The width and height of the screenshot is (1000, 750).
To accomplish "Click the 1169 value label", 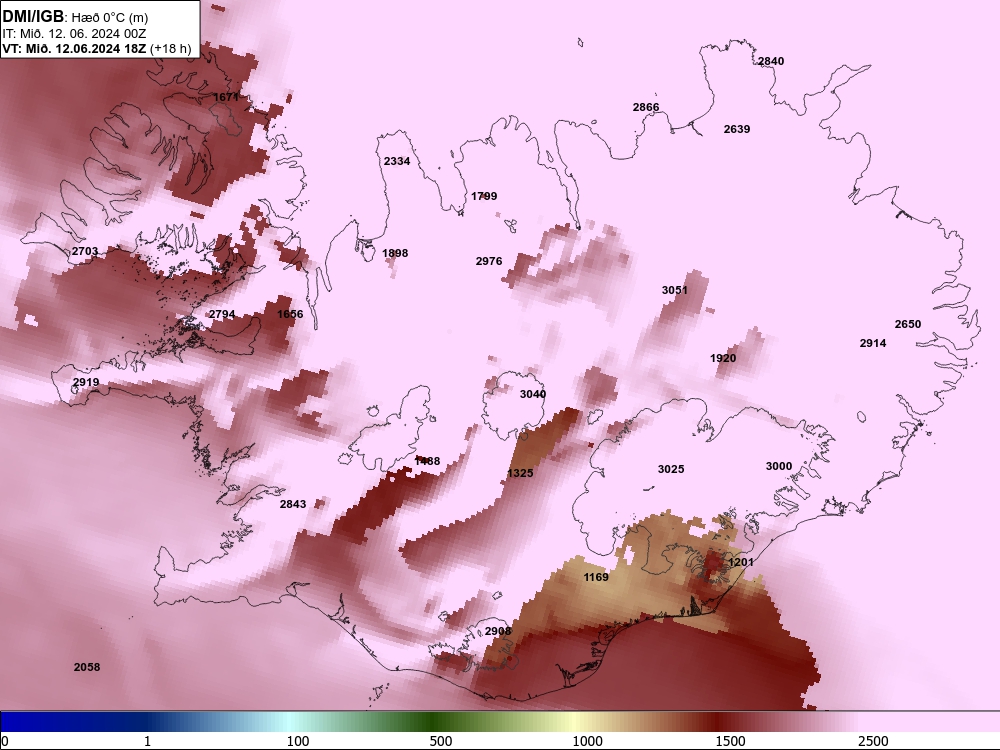I will click(596, 577).
